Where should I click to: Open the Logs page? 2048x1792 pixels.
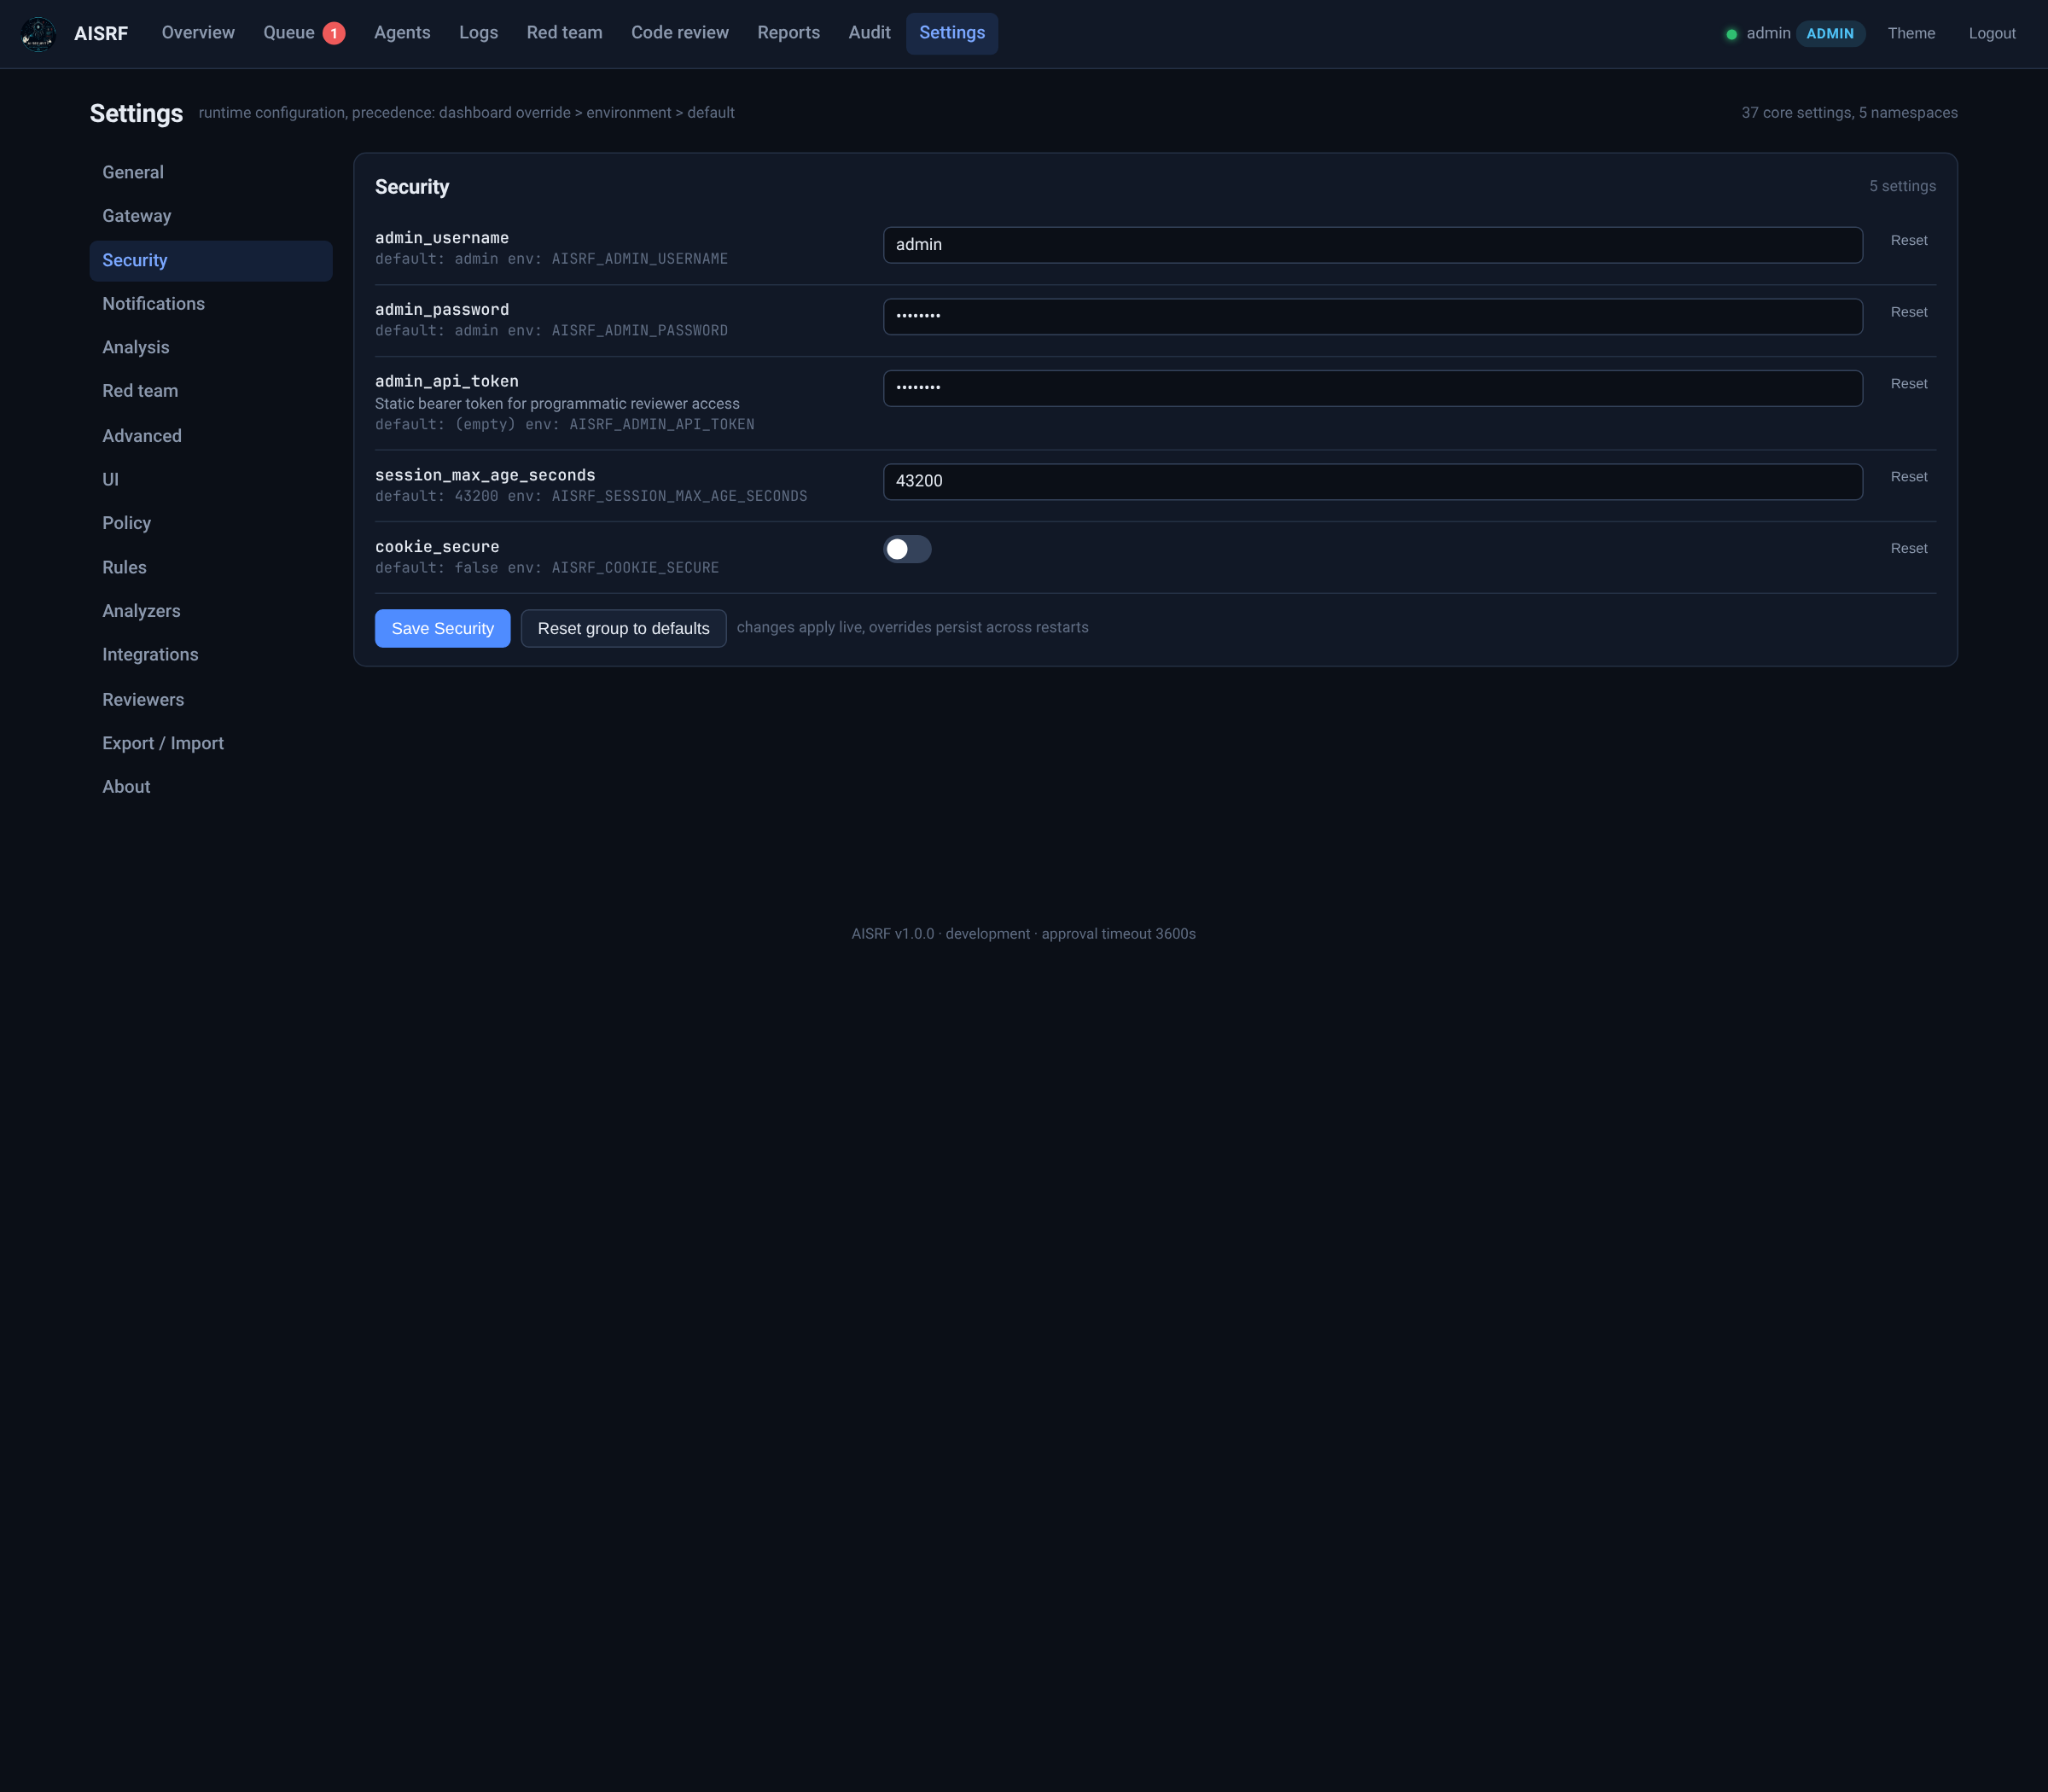pyautogui.click(x=478, y=33)
